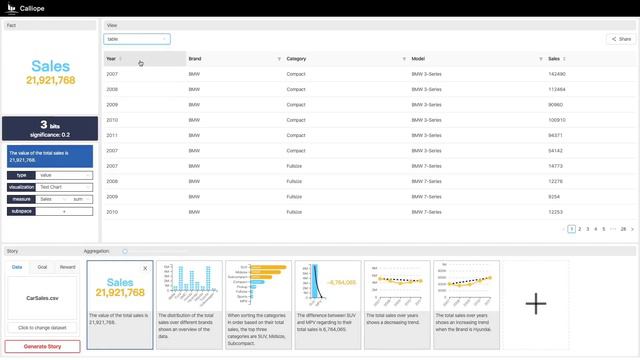Click the Sales value 142490 cell
The height and width of the screenshot is (360, 640).
(557, 74)
